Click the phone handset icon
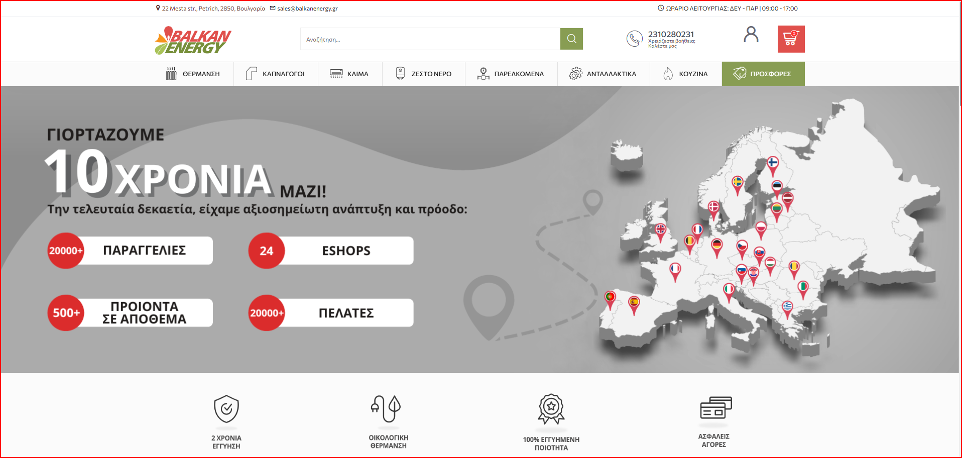 pyautogui.click(x=634, y=39)
